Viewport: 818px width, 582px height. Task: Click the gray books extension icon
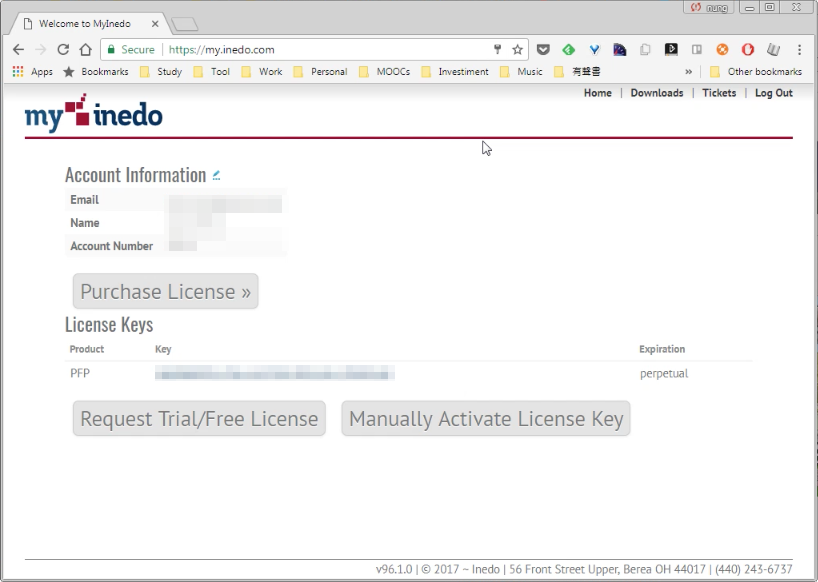pyautogui.click(x=773, y=50)
